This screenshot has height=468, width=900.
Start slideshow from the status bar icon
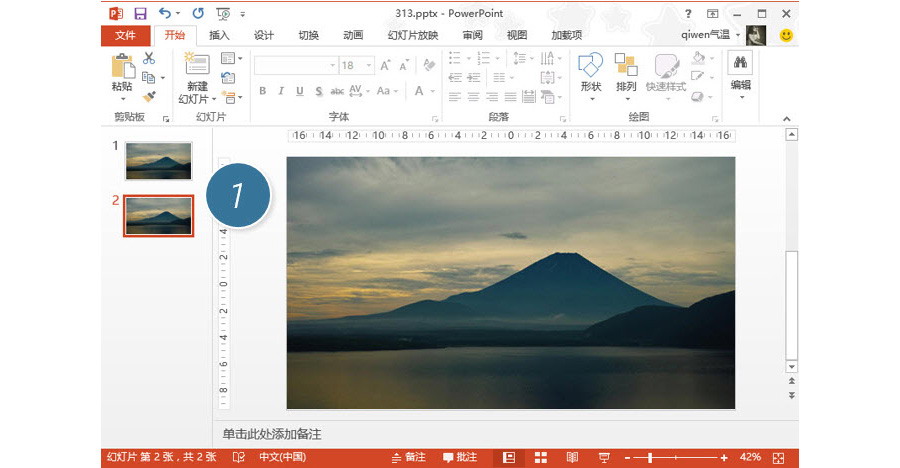[604, 457]
